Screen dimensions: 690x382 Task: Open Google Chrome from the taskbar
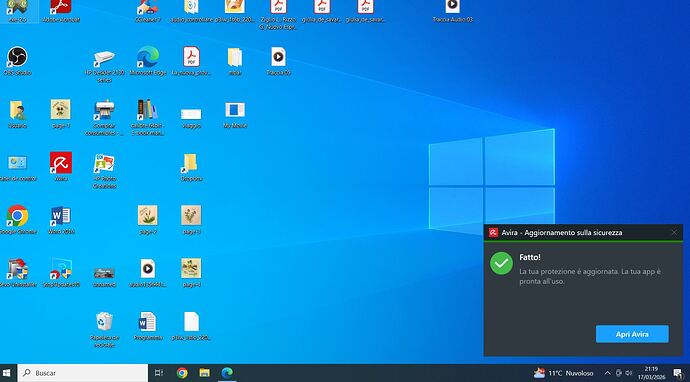point(182,373)
